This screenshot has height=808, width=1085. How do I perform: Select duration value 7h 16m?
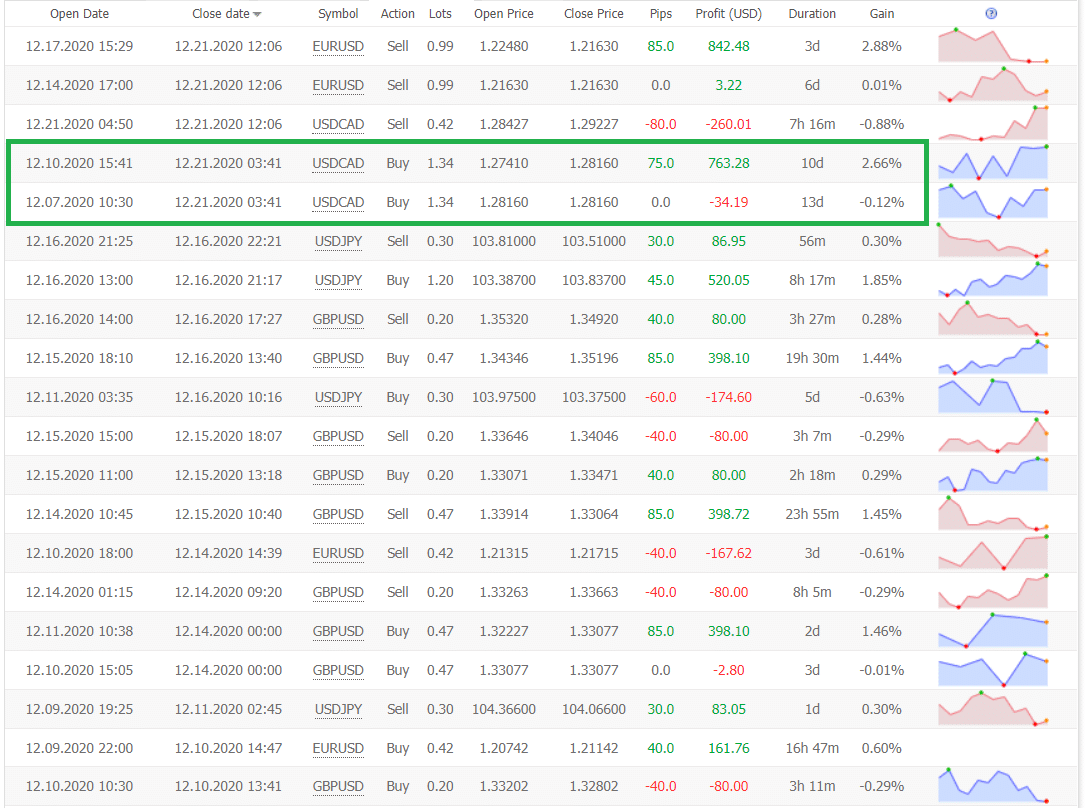pyautogui.click(x=812, y=125)
